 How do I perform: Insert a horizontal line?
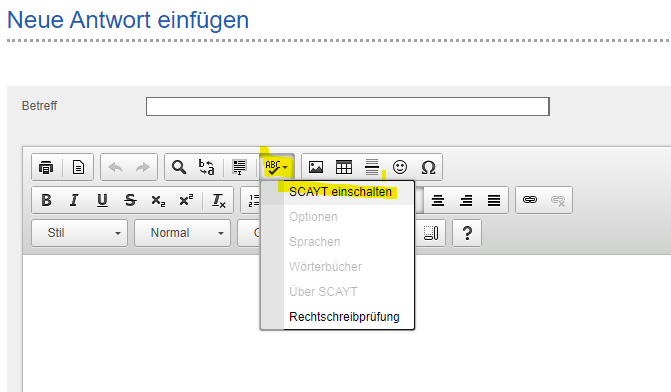(372, 167)
